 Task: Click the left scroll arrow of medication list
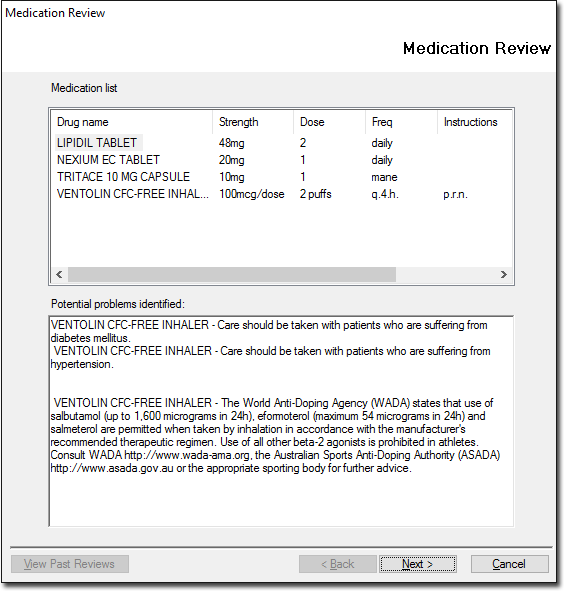coord(59,274)
